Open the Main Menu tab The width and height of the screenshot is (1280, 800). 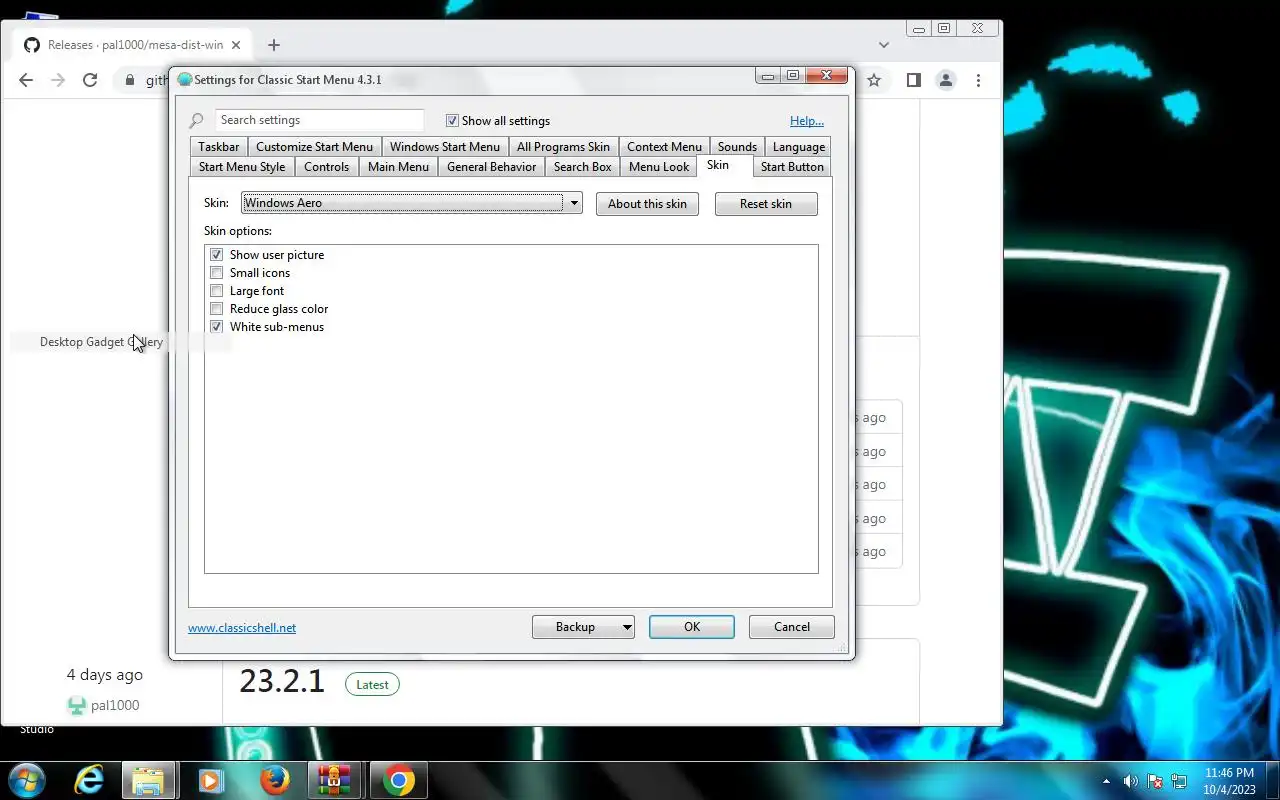coord(398,167)
